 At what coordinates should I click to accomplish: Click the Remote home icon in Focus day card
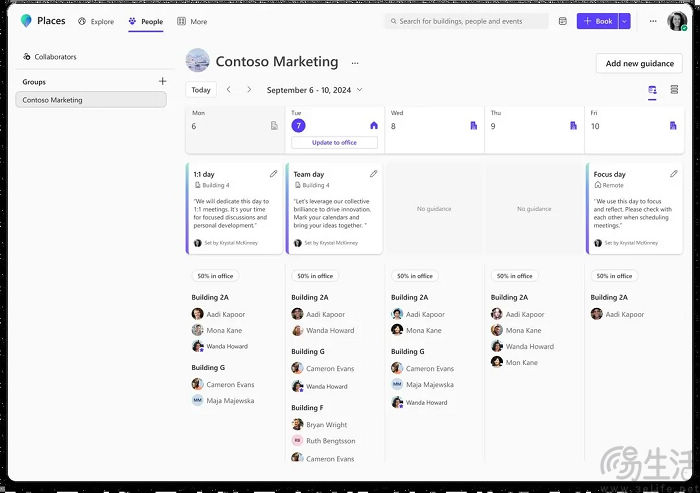[x=597, y=185]
